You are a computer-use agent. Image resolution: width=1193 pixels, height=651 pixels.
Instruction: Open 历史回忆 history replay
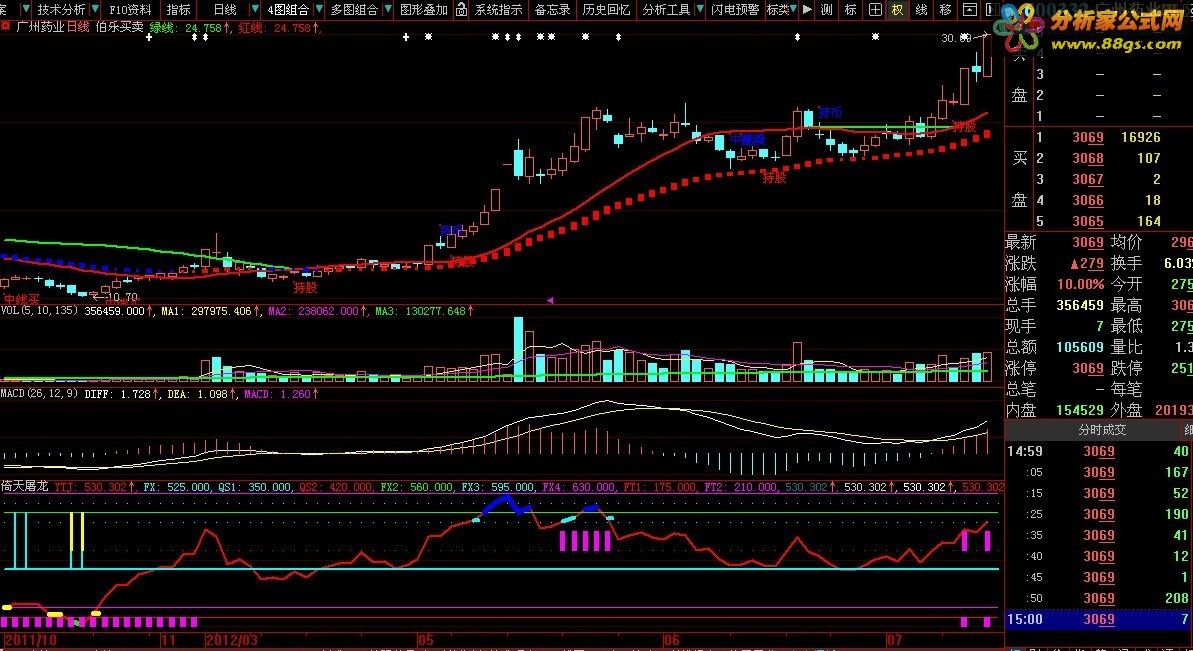coord(606,10)
